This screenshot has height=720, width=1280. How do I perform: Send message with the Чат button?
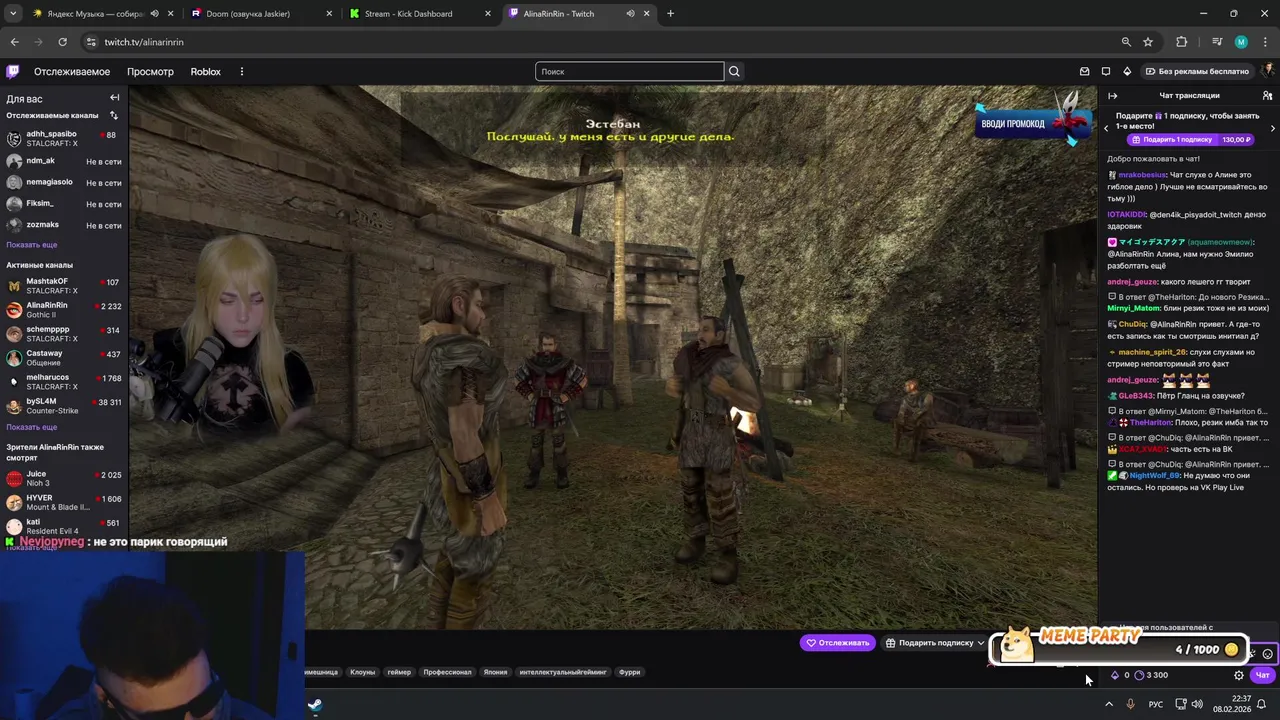pyautogui.click(x=1262, y=675)
